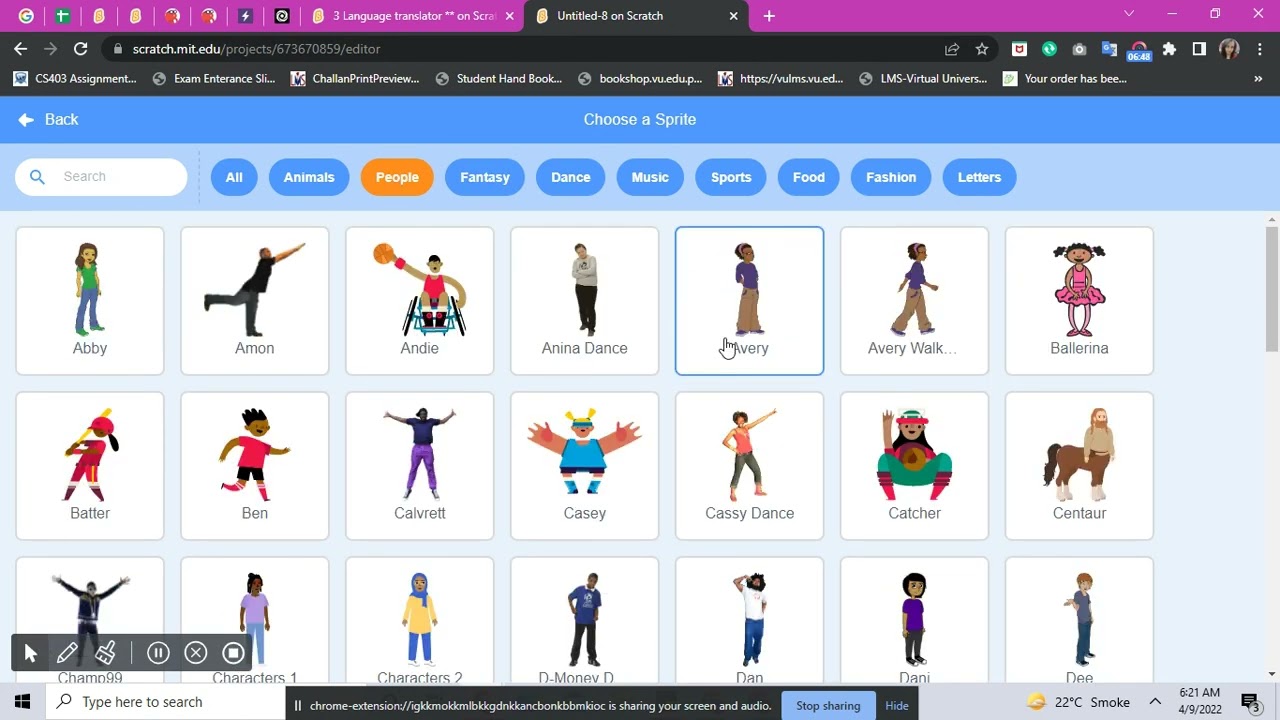Click the address bar URL

coord(256,49)
